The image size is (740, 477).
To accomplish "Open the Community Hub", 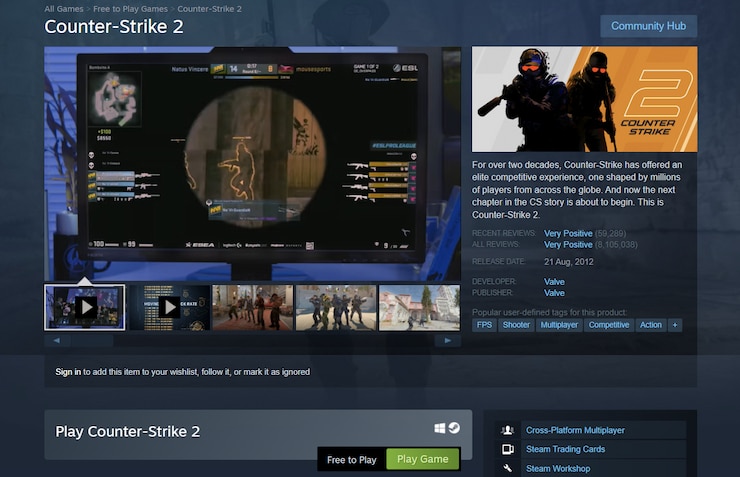I will click(x=648, y=26).
